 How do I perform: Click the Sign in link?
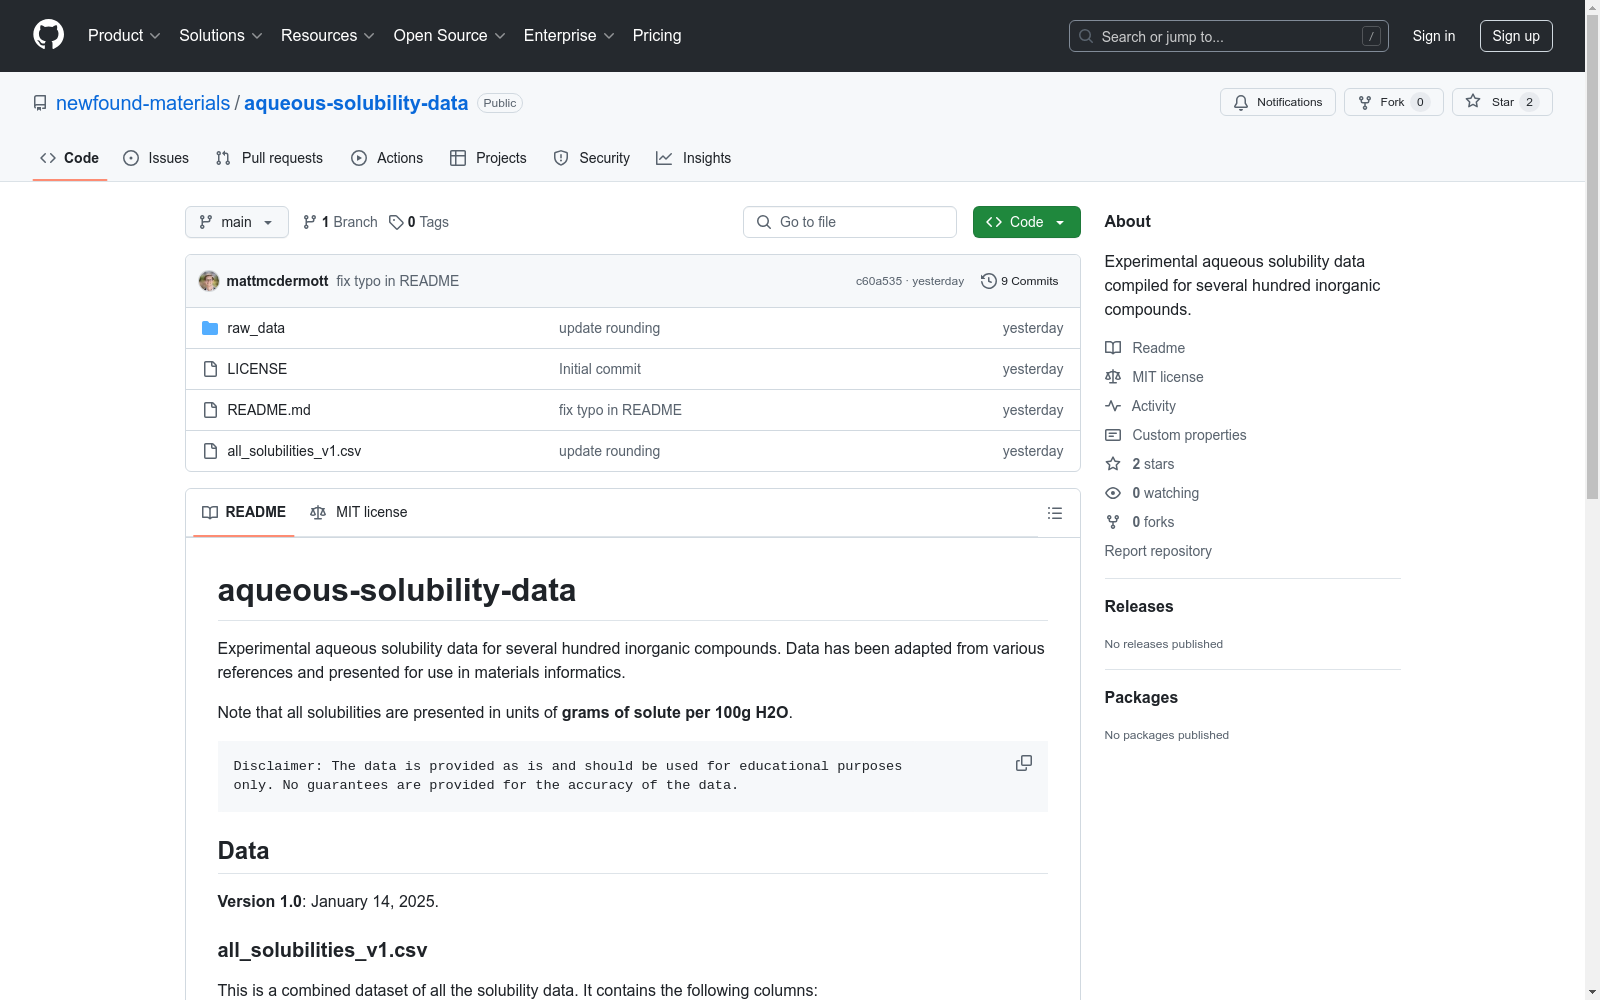click(x=1434, y=36)
